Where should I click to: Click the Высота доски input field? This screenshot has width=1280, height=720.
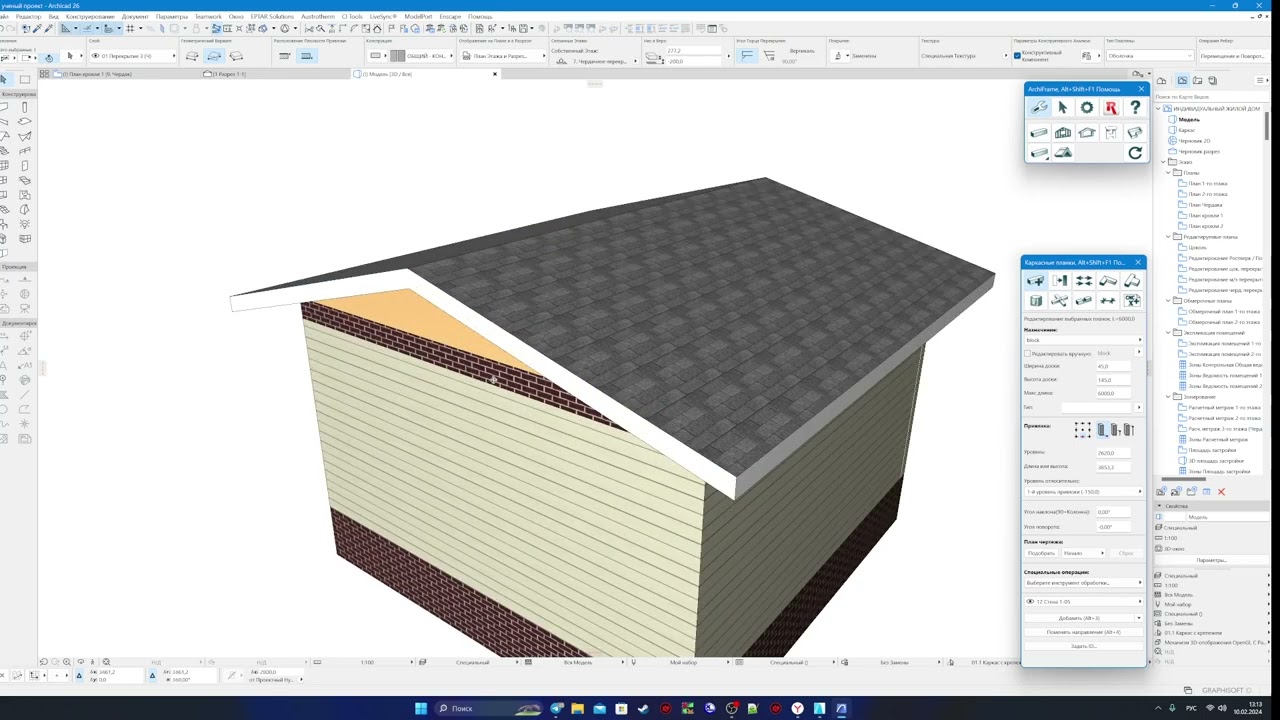tap(1113, 380)
